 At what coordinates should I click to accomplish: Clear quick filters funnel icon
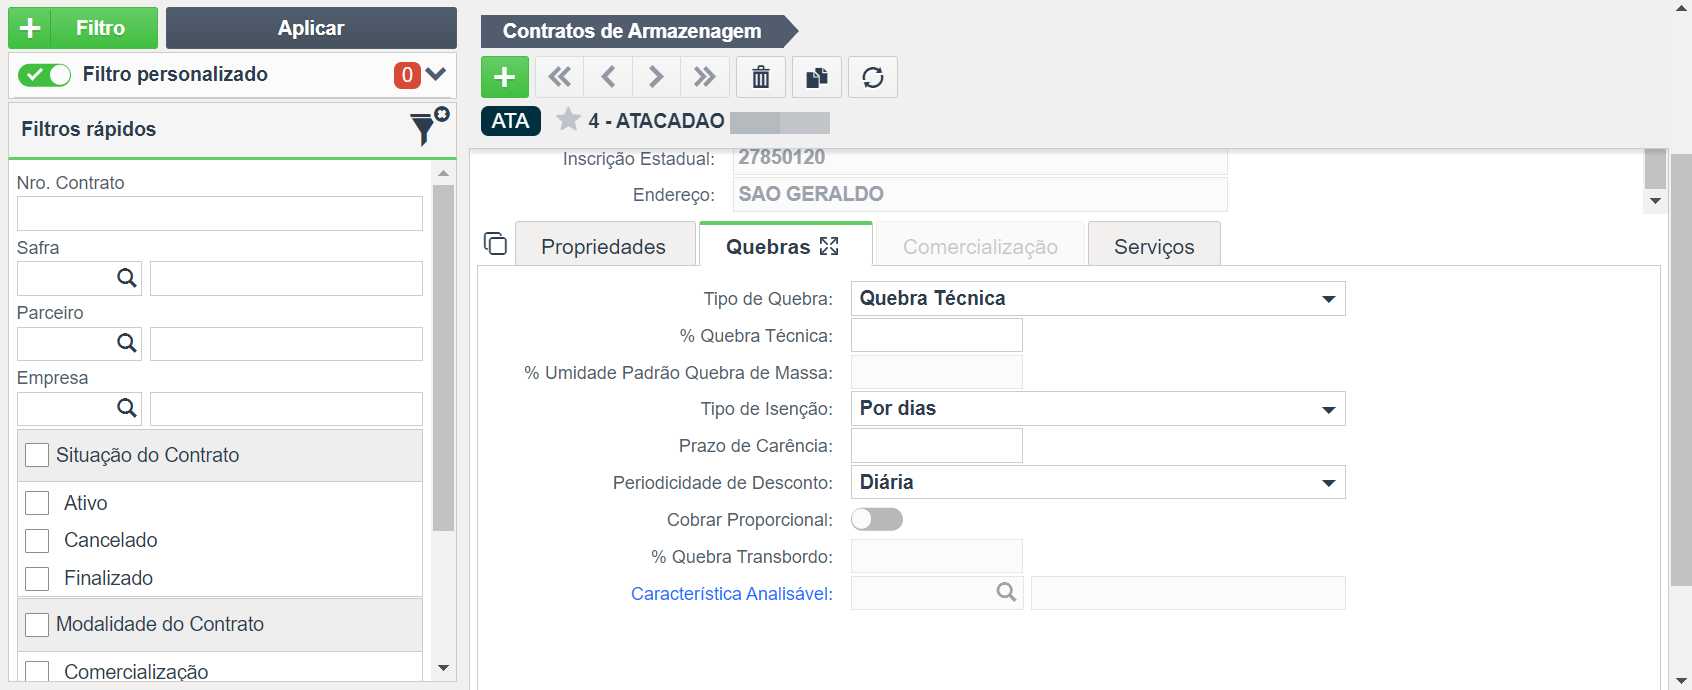pyautogui.click(x=428, y=128)
